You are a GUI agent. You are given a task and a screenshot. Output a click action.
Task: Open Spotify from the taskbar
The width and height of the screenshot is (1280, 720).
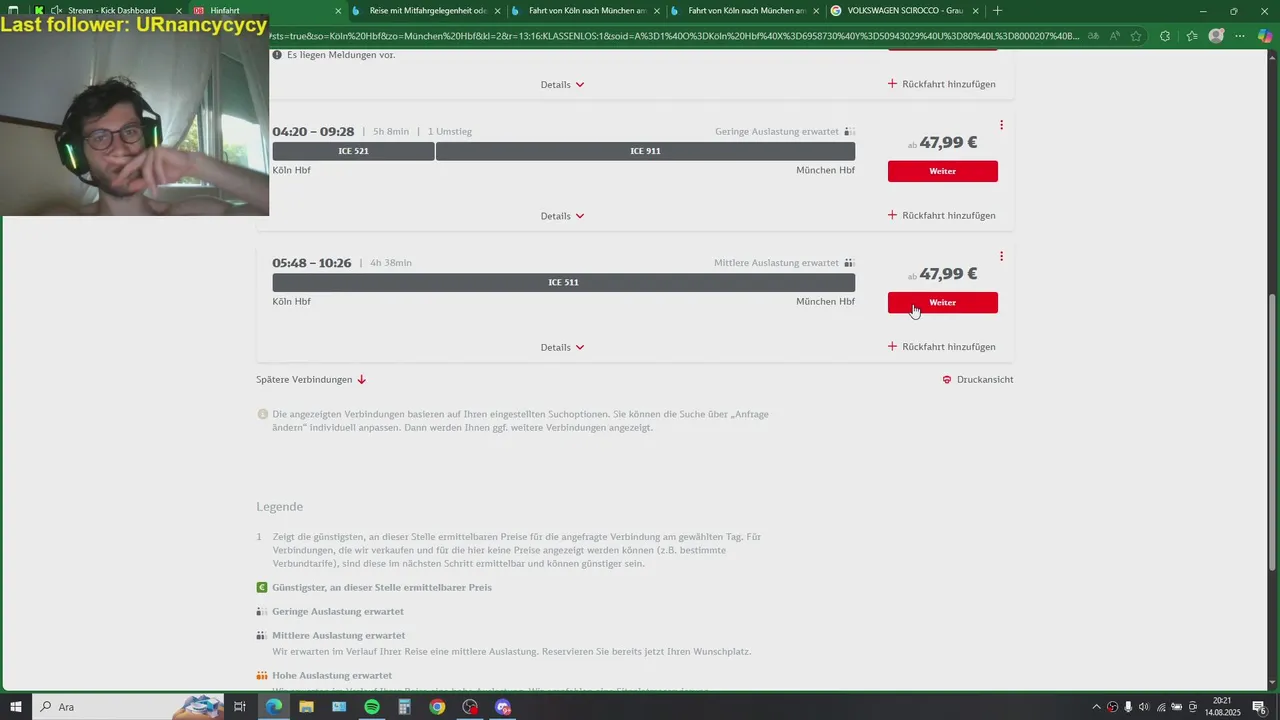pos(371,707)
